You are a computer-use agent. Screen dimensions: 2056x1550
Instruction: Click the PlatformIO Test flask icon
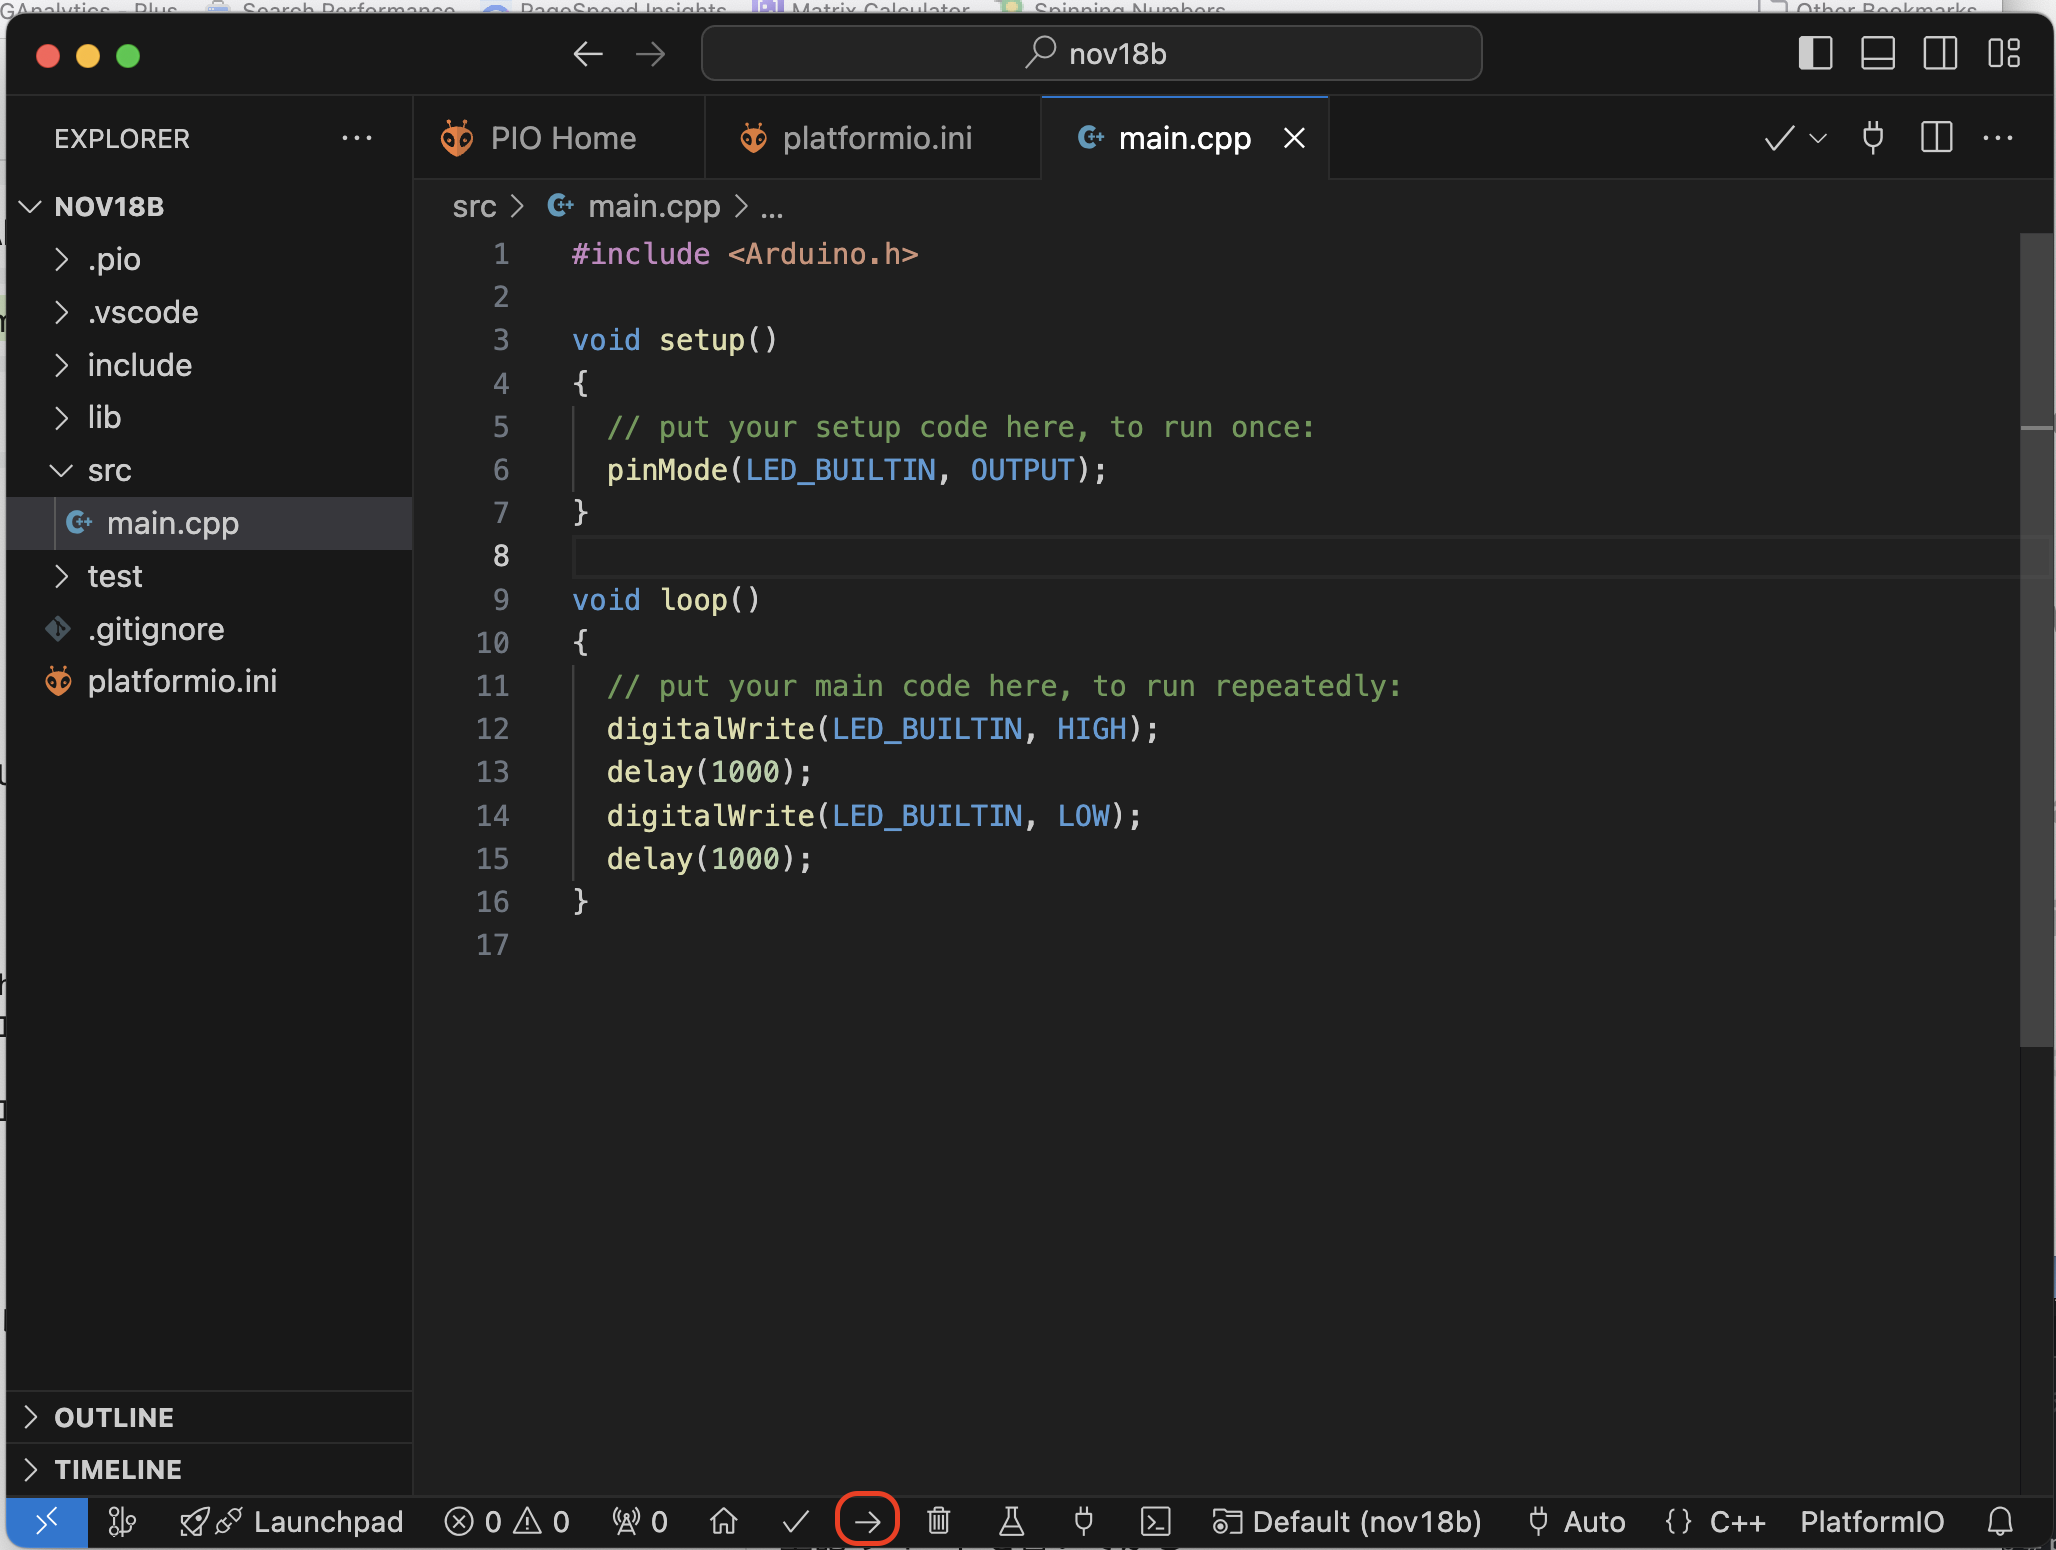[1011, 1521]
